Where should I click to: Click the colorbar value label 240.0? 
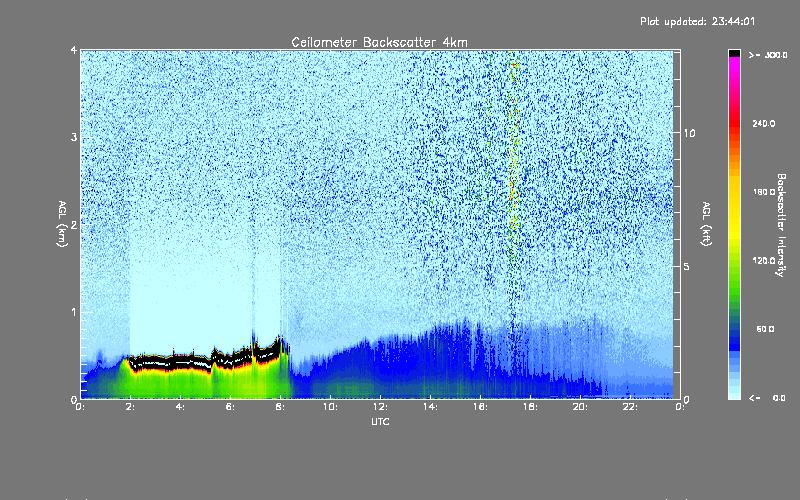(764, 124)
